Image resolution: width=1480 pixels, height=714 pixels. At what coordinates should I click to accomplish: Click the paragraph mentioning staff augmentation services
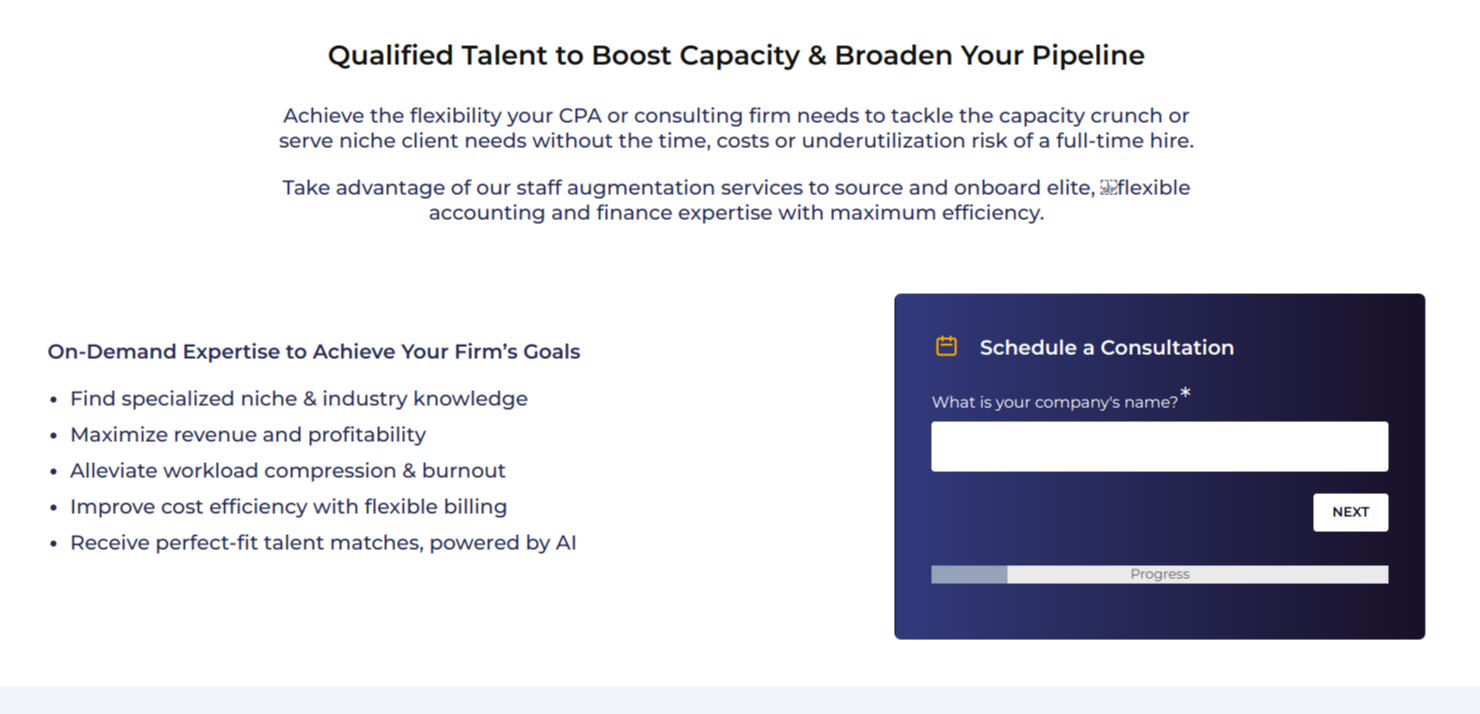[x=736, y=200]
